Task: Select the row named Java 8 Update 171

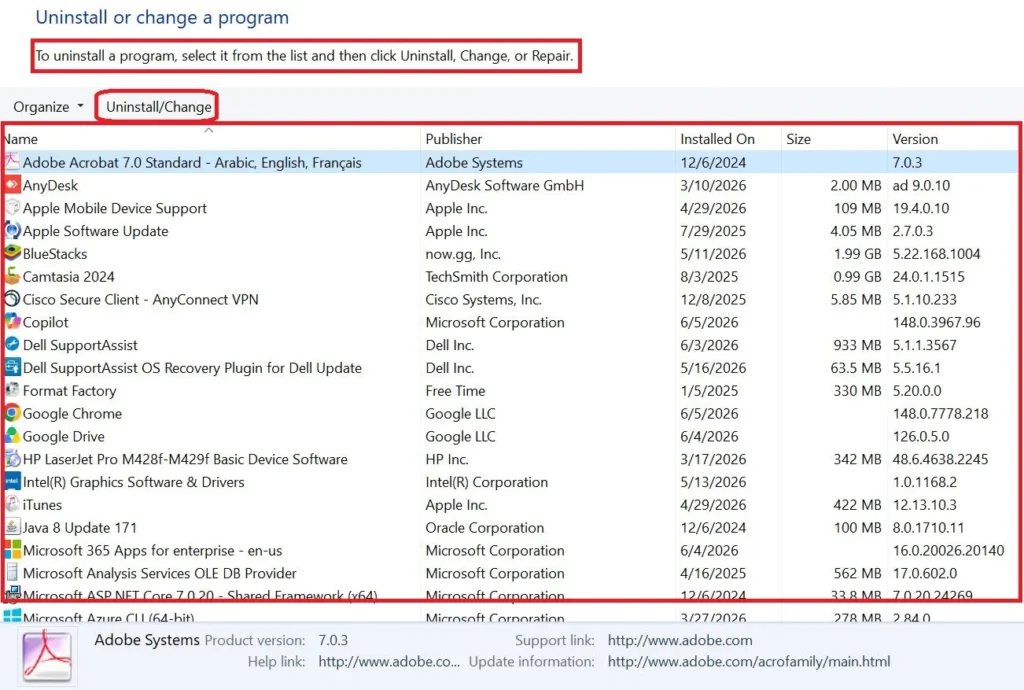Action: tap(511, 528)
